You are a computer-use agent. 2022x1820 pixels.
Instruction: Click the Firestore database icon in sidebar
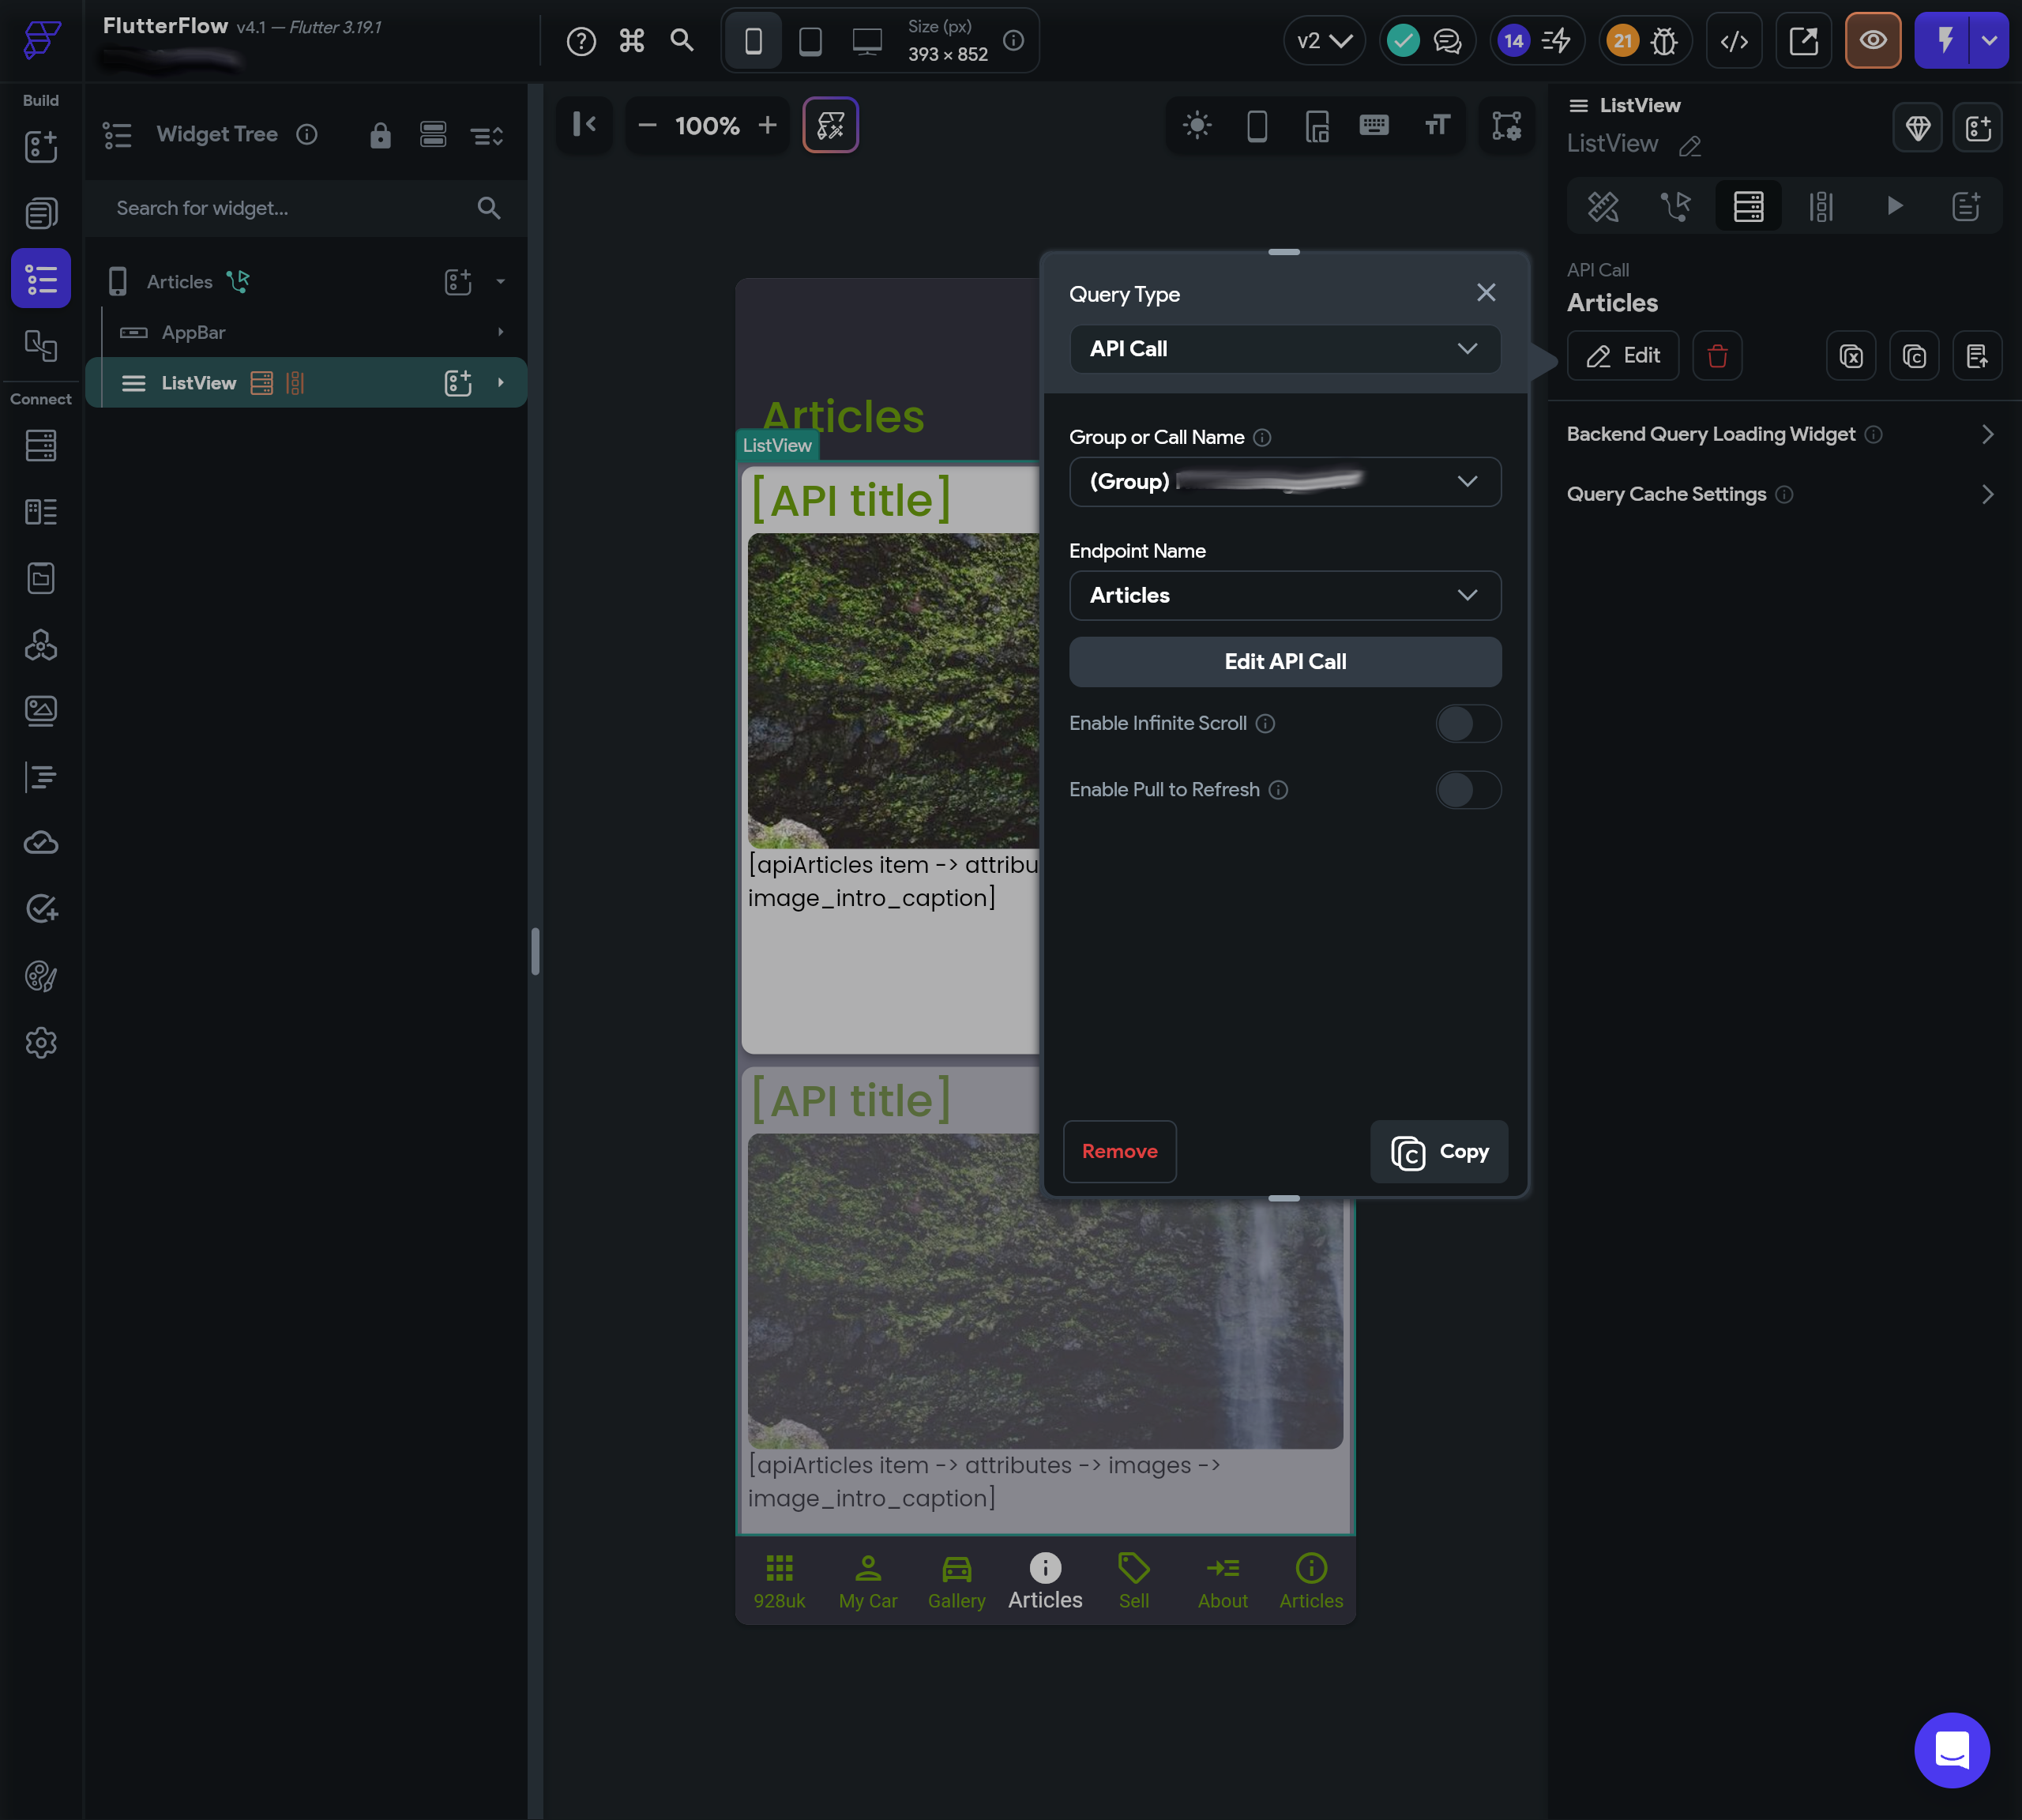[41, 446]
